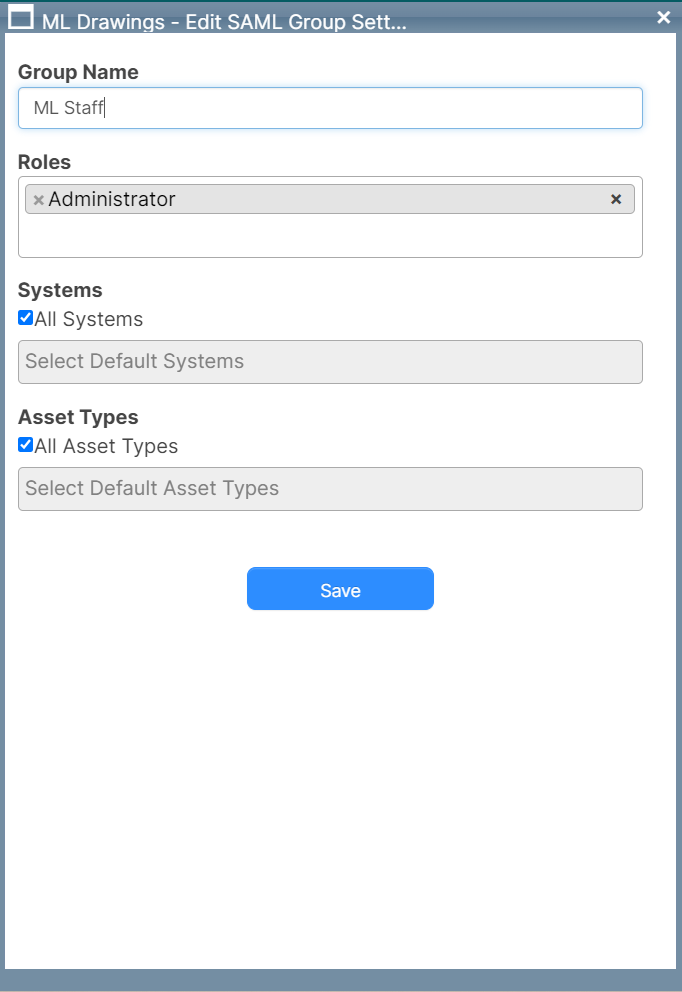Click the right-side x on the Administrator tag
682x992 pixels.
coord(616,199)
